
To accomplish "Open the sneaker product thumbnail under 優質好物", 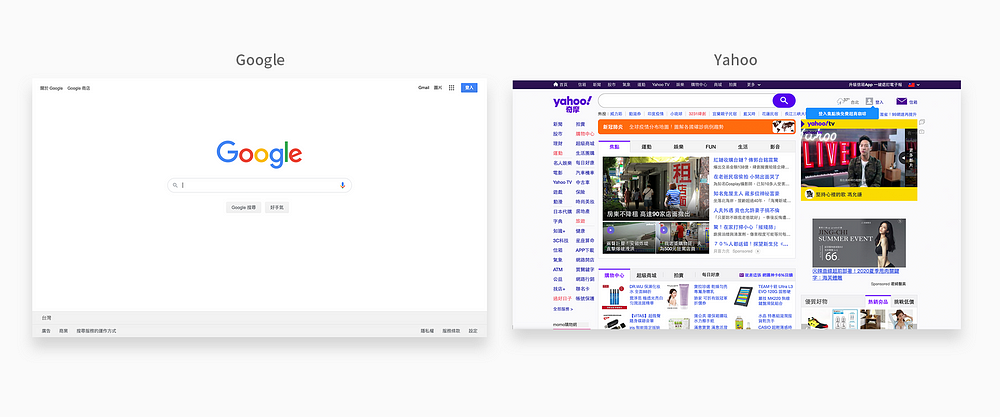I will [816, 319].
